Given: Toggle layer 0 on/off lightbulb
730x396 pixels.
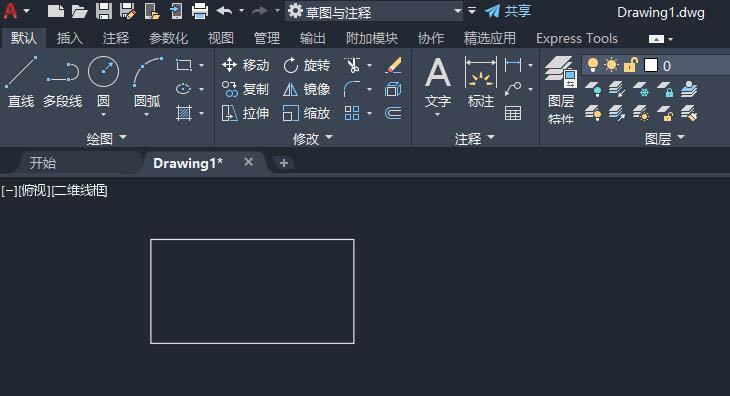Looking at the screenshot, I should tap(593, 65).
